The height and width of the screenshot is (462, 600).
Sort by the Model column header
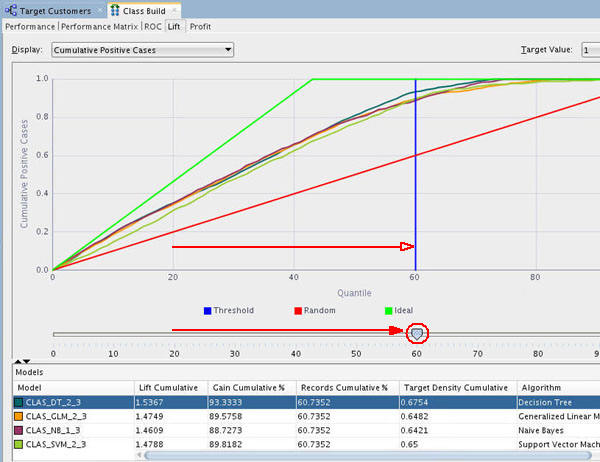pyautogui.click(x=73, y=388)
